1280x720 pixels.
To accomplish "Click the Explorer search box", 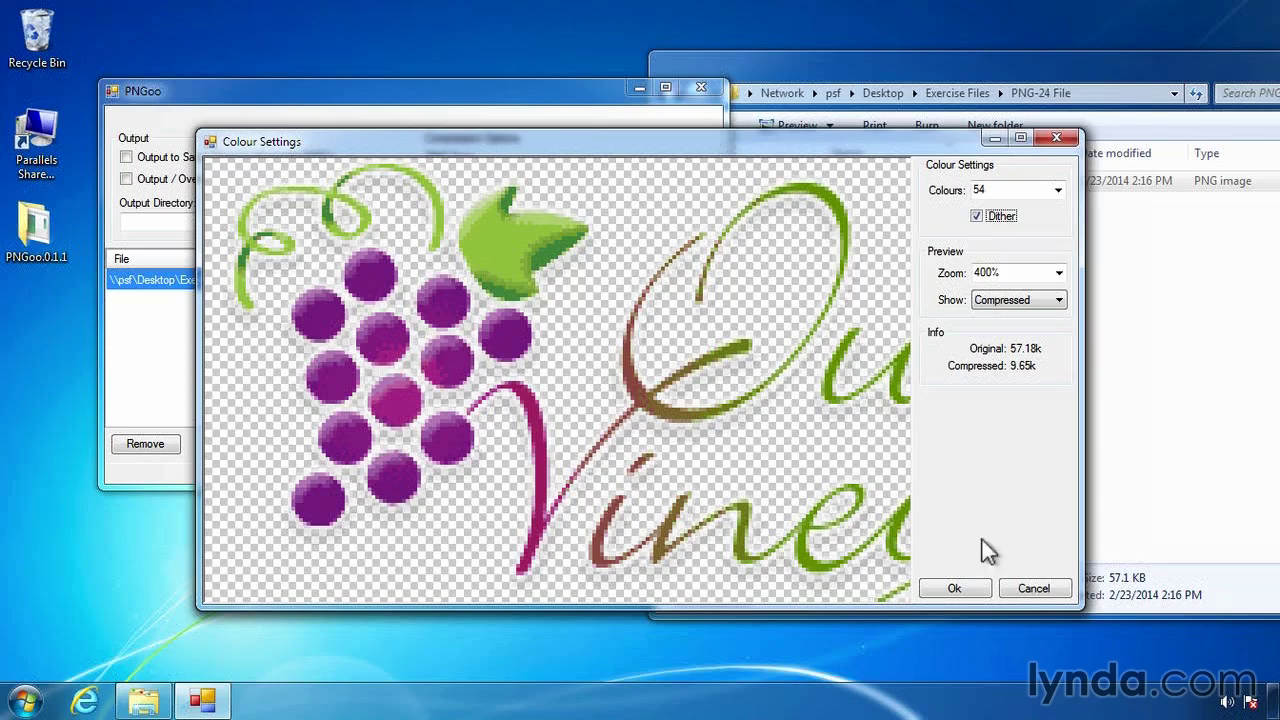I will click(1247, 93).
